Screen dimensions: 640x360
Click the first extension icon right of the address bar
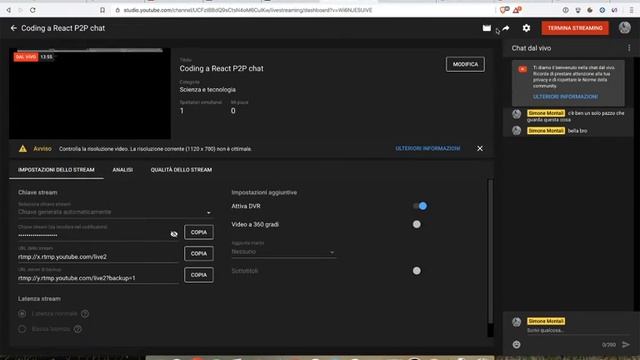(x=566, y=10)
